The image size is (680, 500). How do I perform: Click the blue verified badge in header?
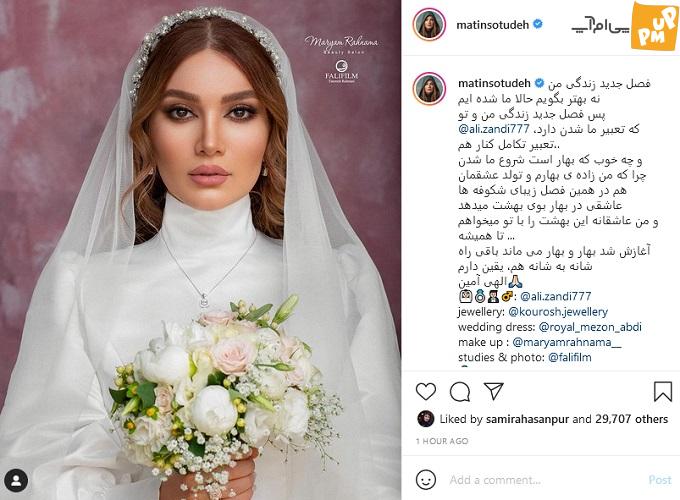(538, 24)
